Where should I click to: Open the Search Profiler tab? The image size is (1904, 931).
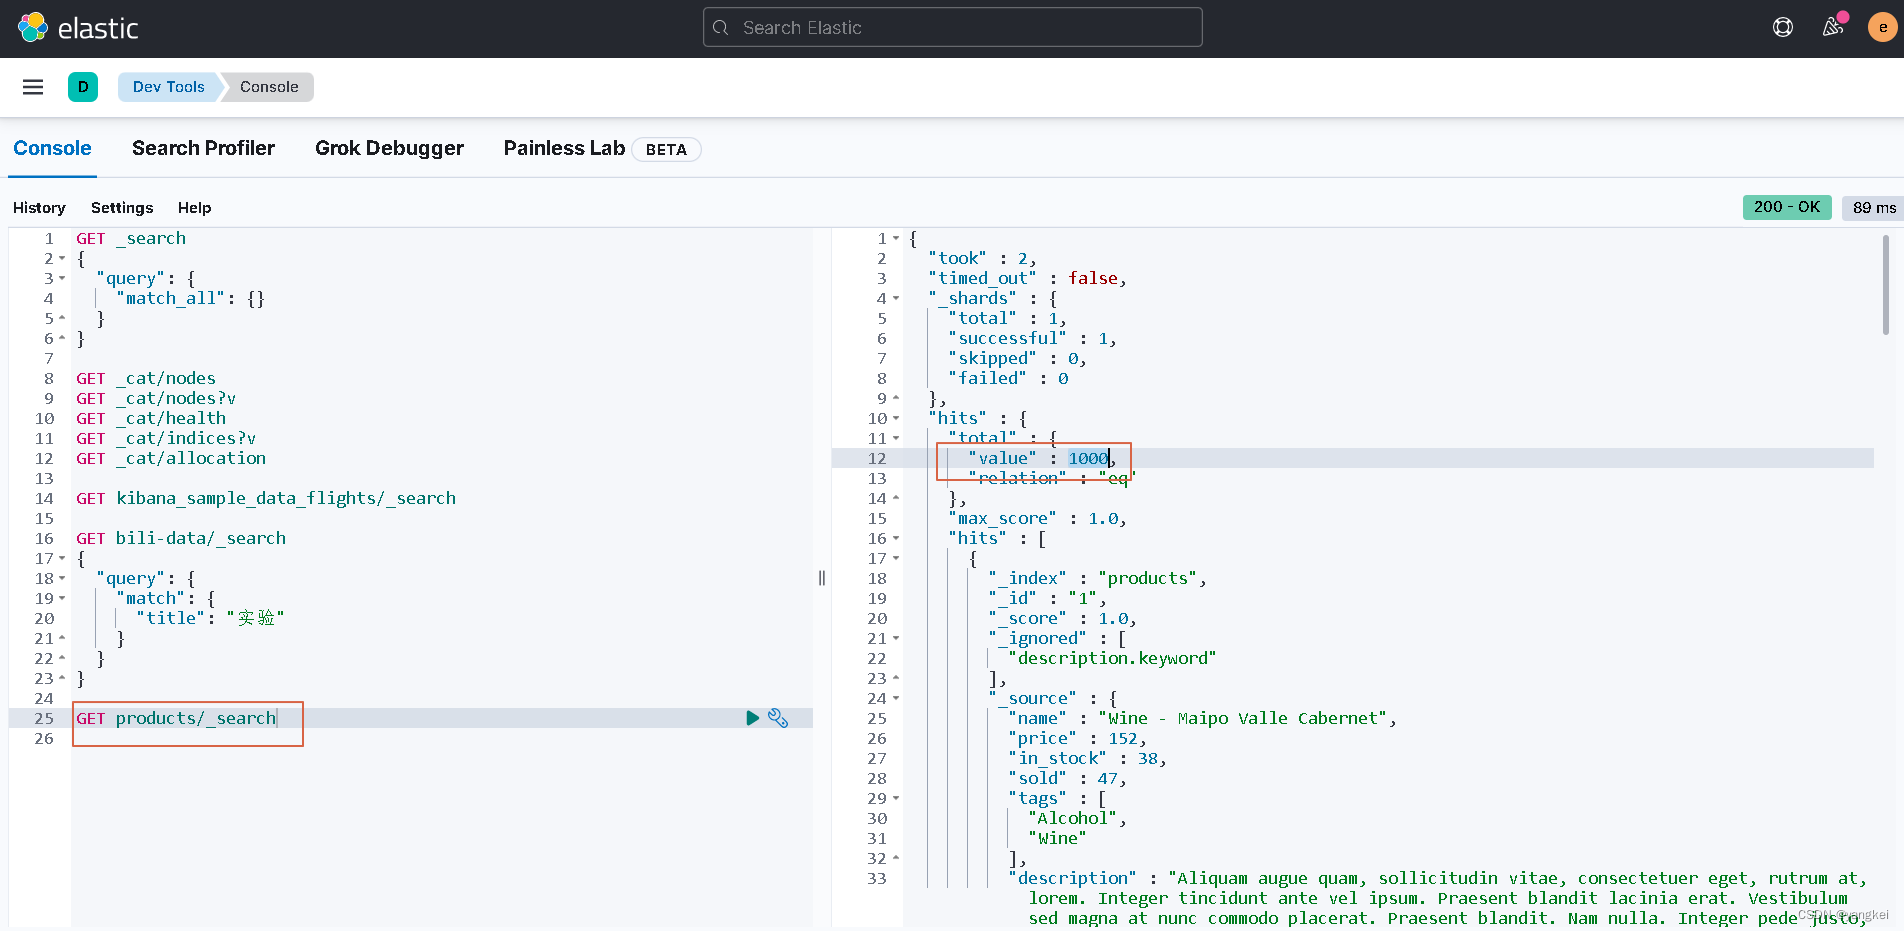coord(203,148)
